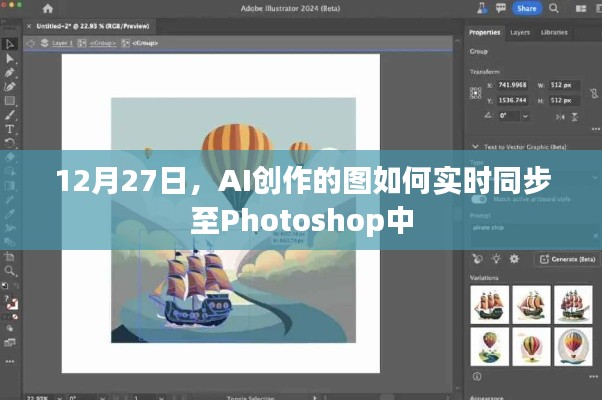Viewport: 602px width, 400px height.
Task: Open the zoom level 22.93% dropdown
Action: point(59,397)
